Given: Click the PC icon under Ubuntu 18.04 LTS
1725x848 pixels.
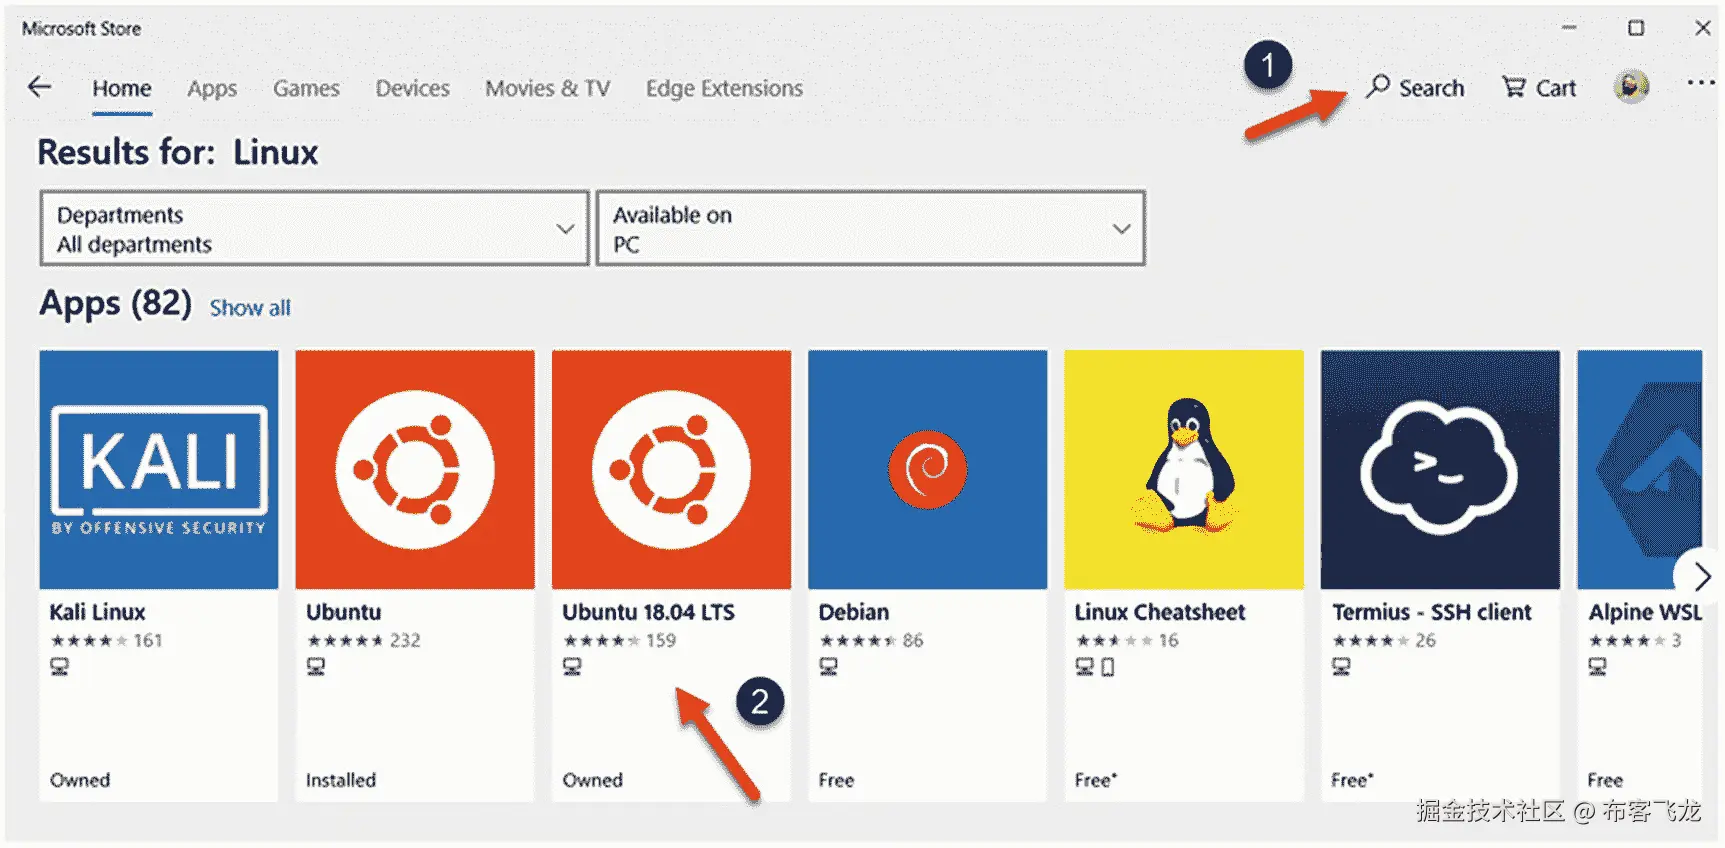Looking at the screenshot, I should point(572,667).
